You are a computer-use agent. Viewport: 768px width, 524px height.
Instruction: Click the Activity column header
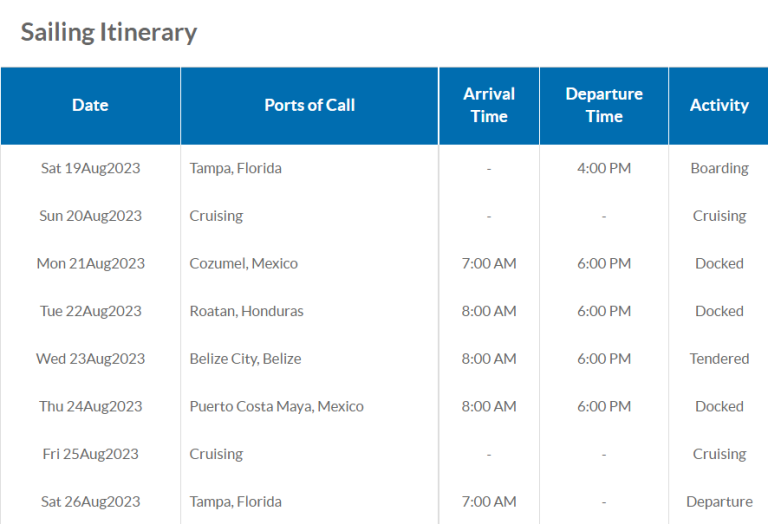tap(719, 105)
